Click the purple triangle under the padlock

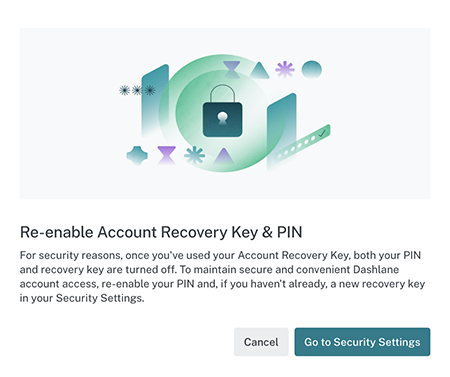224,156
